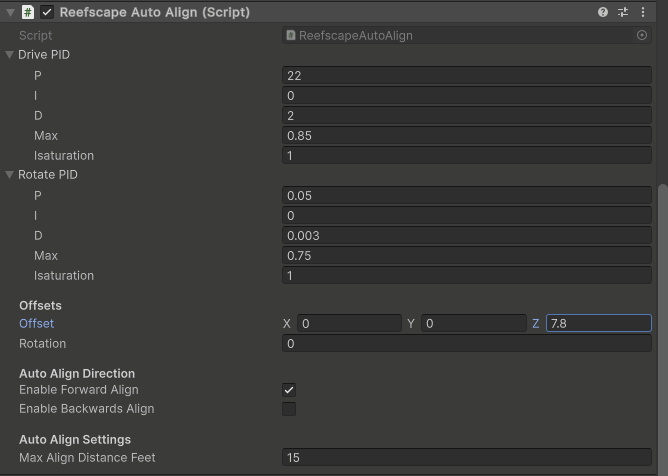Click the Offset Z field 7.8
Screen dimensions: 668x476
coord(599,323)
